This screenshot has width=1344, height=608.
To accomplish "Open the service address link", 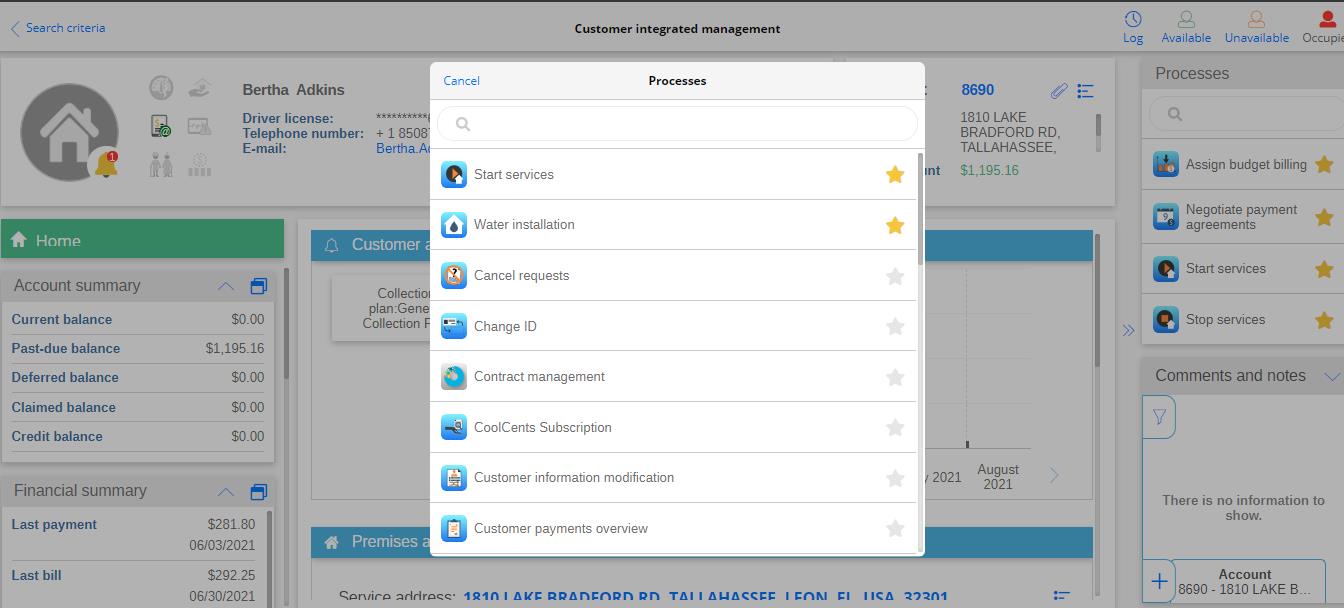I will pyautogui.click(x=705, y=598).
